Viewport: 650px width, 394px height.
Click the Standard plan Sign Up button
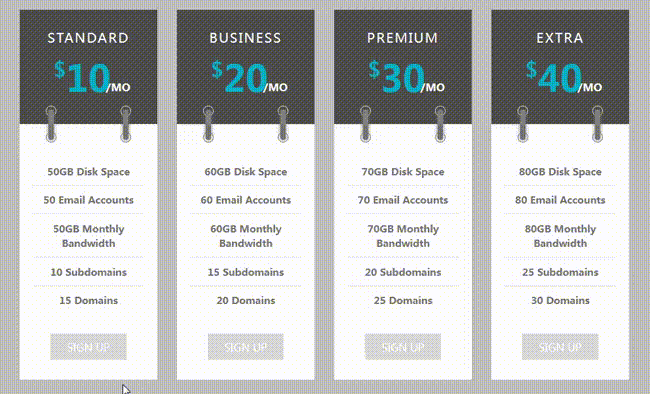tap(88, 347)
